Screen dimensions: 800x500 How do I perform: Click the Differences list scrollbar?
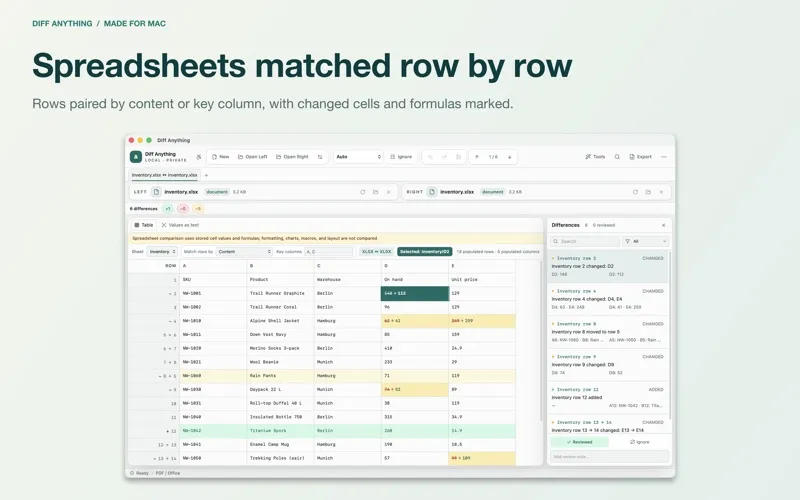click(669, 337)
